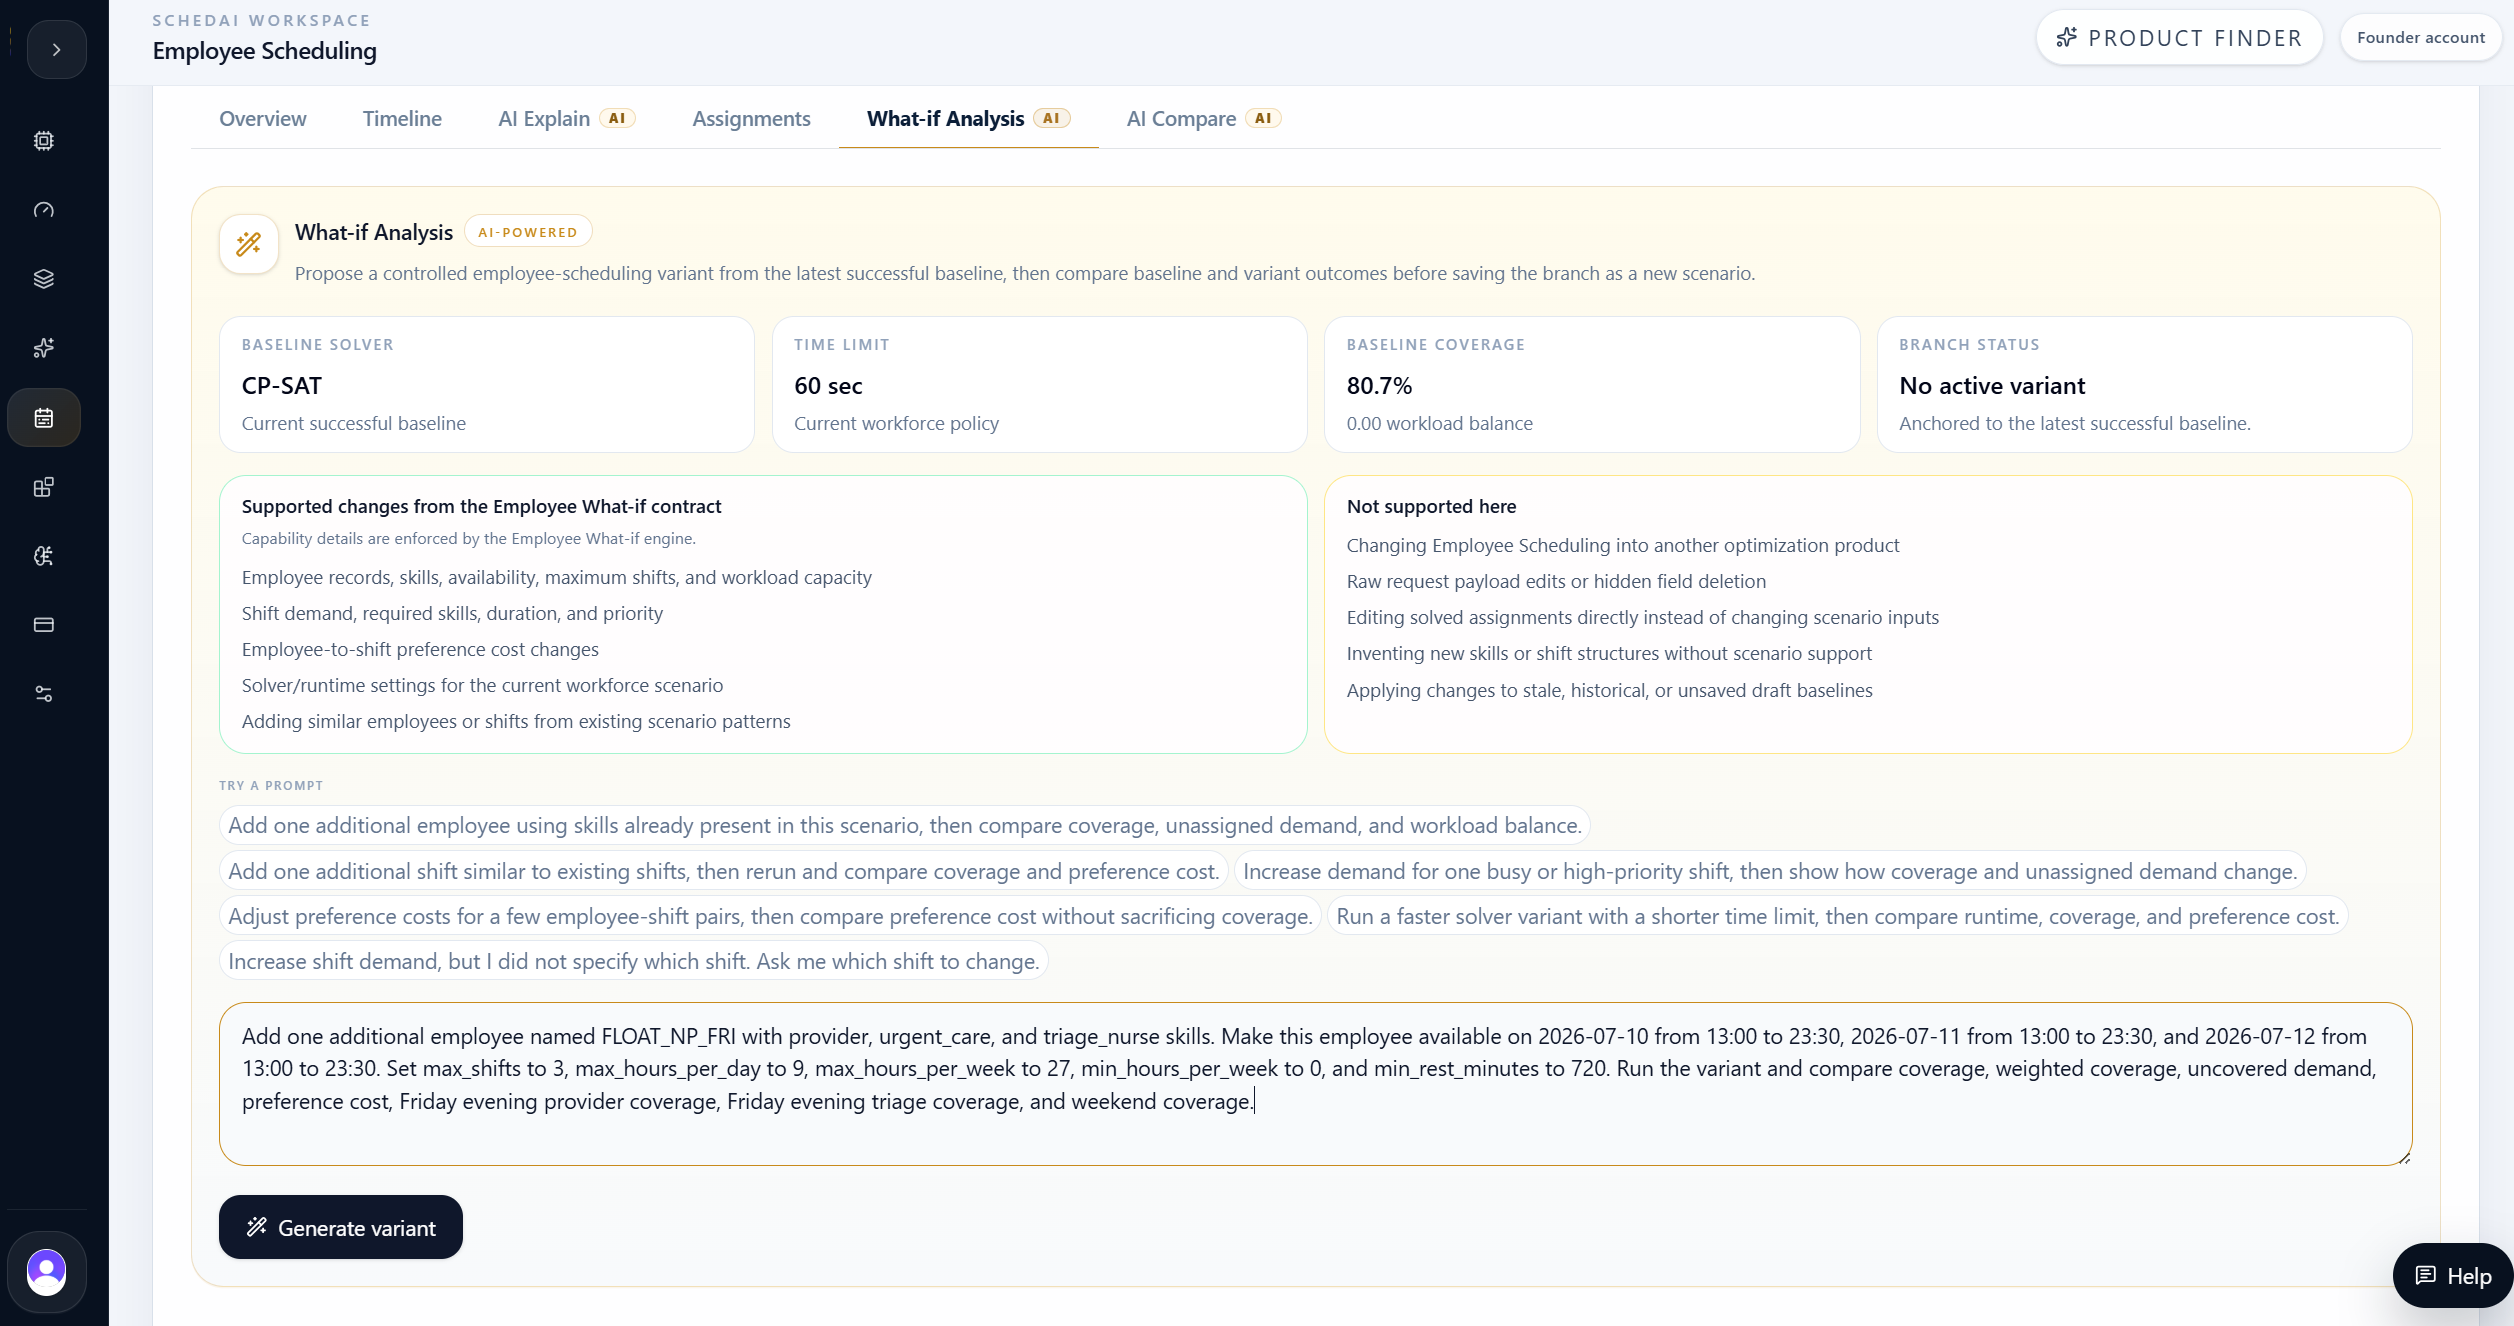
Task: Click the text area resize handle corner
Action: [x=2404, y=1157]
